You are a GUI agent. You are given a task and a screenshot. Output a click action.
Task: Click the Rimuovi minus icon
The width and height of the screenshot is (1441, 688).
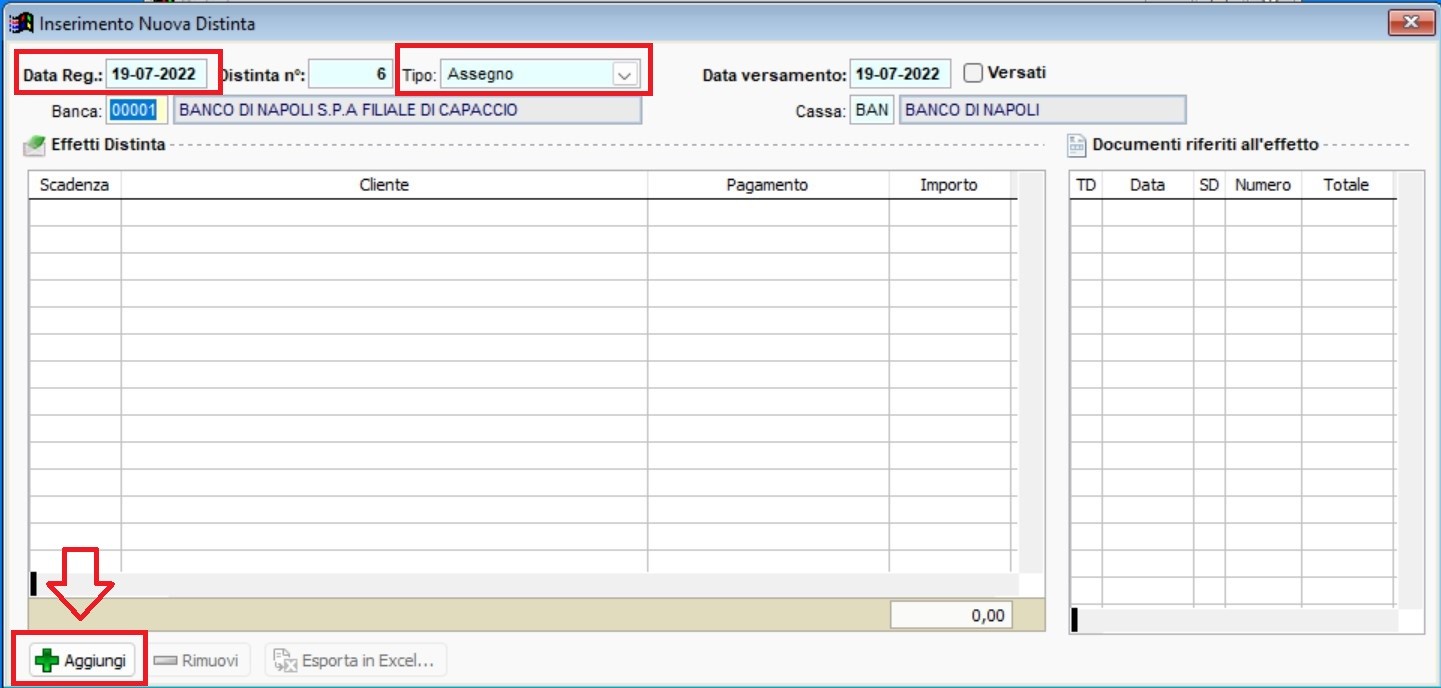coord(168,659)
